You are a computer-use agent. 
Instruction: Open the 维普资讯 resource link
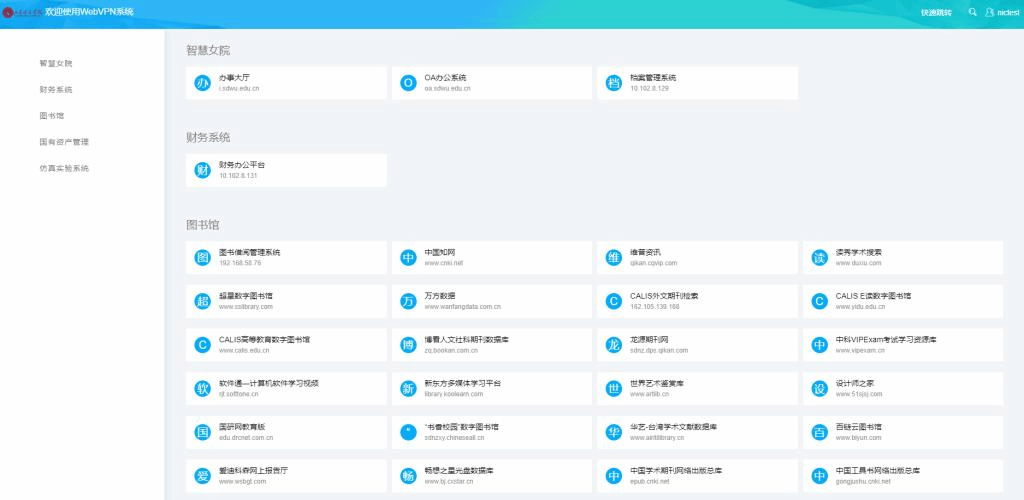coord(647,253)
